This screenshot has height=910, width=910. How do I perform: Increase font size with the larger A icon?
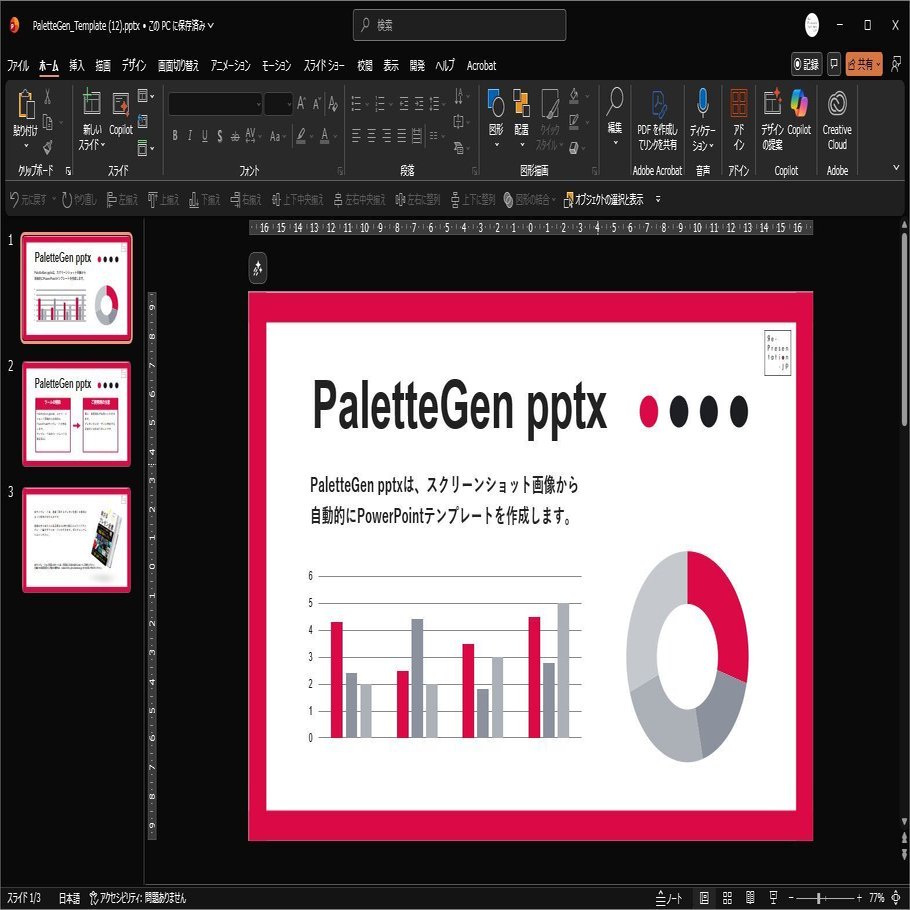click(301, 104)
